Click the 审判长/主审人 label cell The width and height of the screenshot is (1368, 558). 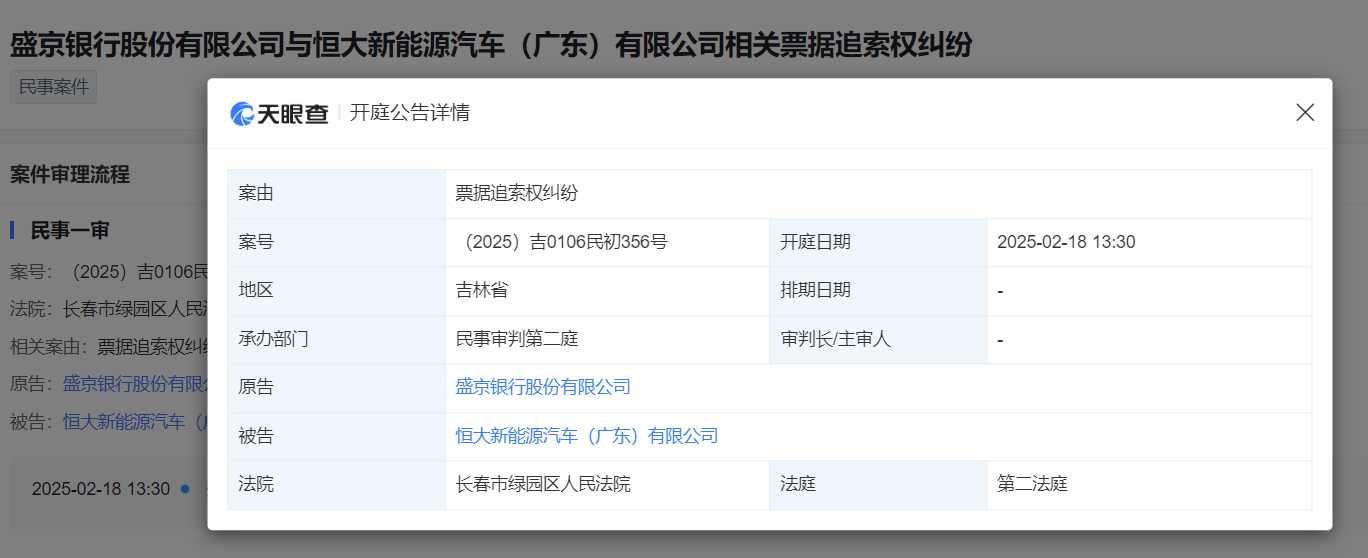tap(879, 339)
